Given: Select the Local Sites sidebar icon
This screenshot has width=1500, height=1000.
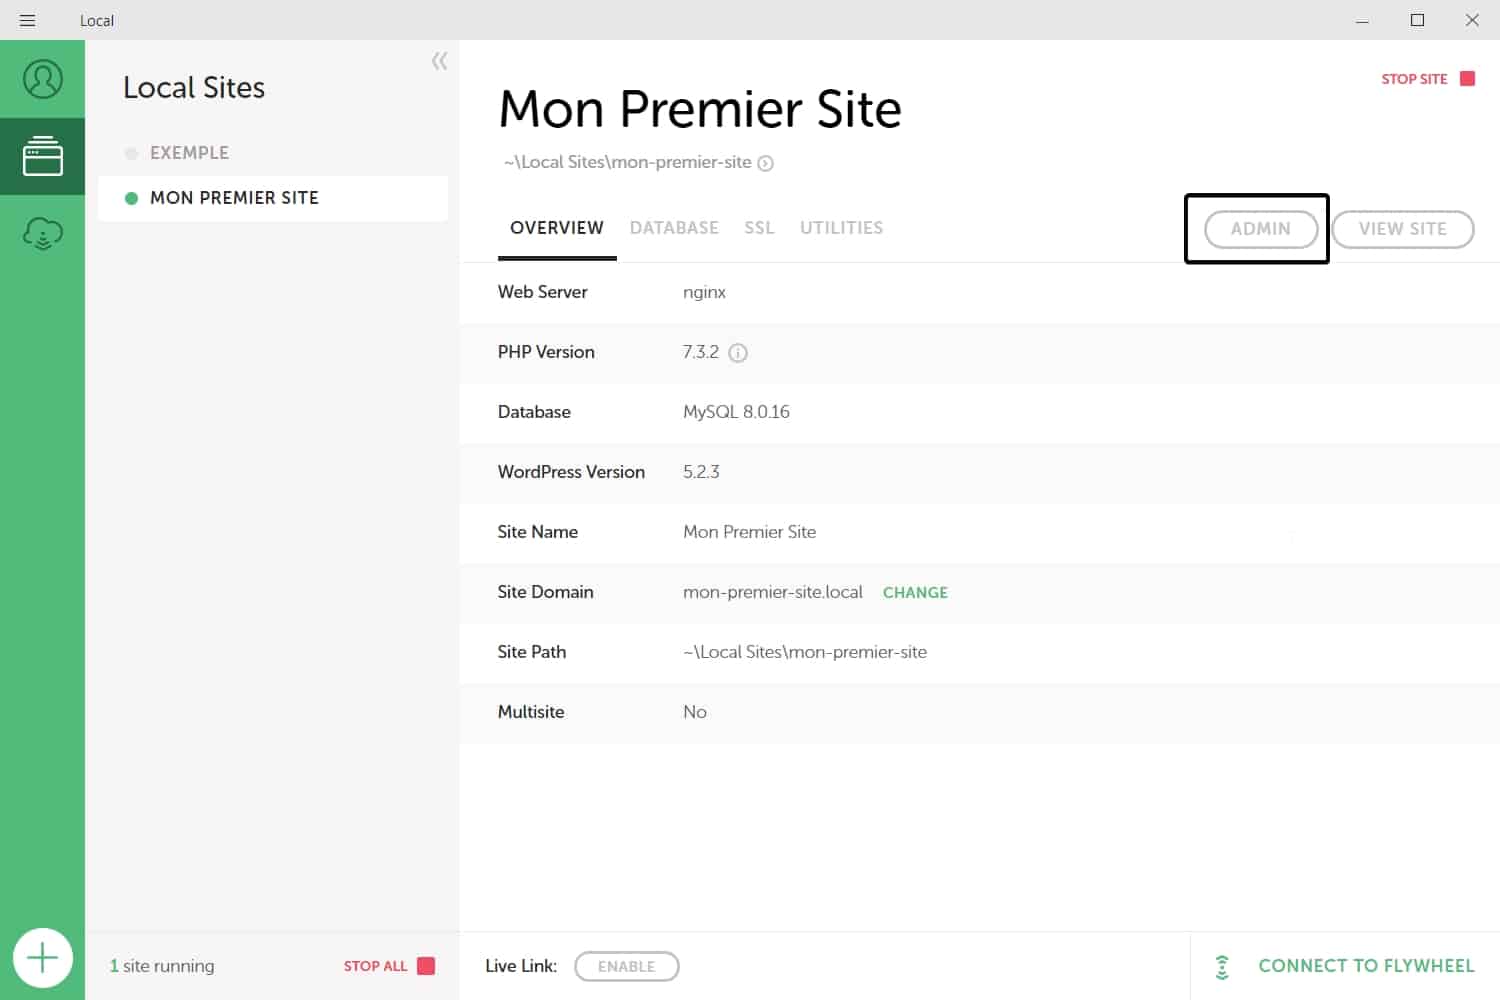Looking at the screenshot, I should point(42,157).
